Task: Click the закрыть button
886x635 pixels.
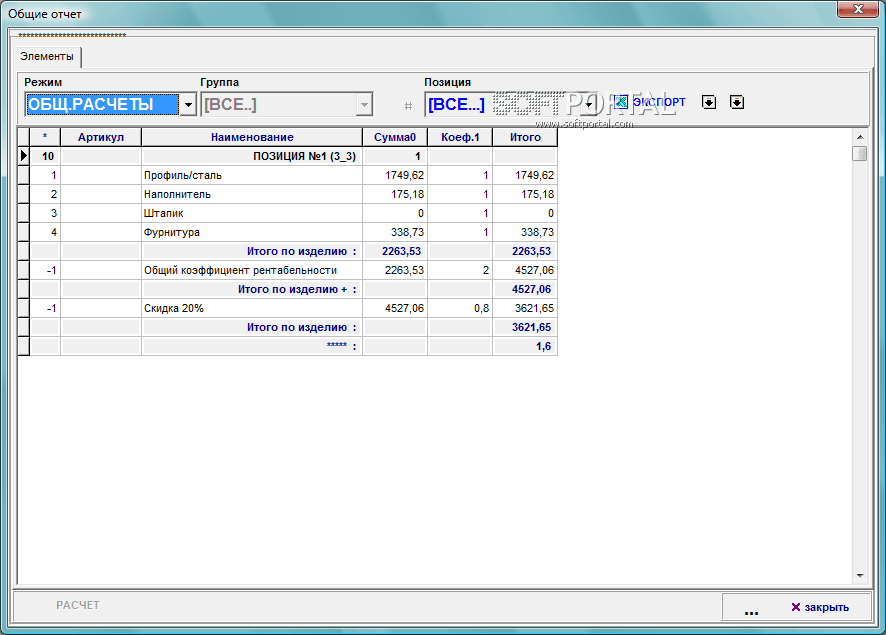Action: pos(820,607)
